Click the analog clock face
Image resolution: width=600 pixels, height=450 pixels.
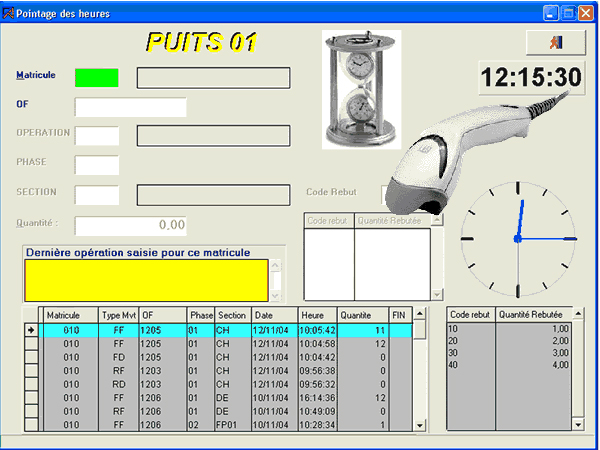pos(517,238)
